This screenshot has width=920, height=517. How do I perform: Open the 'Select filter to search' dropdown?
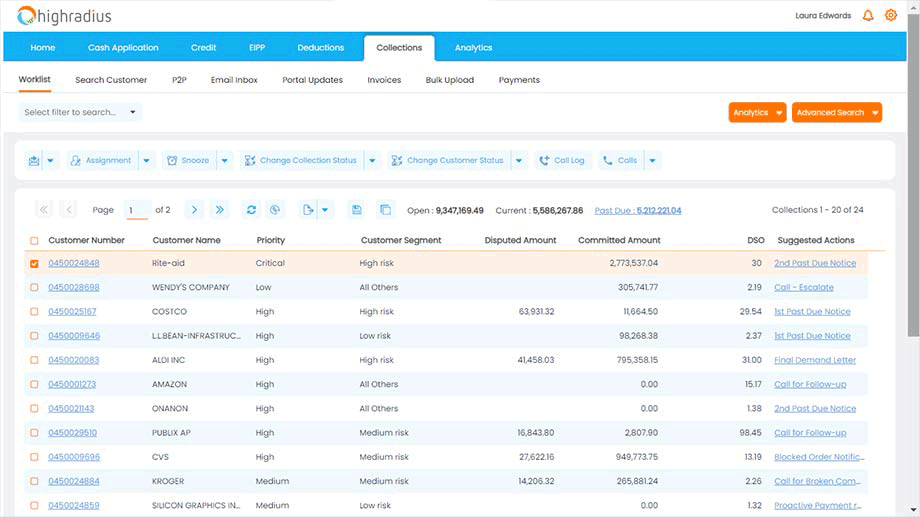[80, 112]
